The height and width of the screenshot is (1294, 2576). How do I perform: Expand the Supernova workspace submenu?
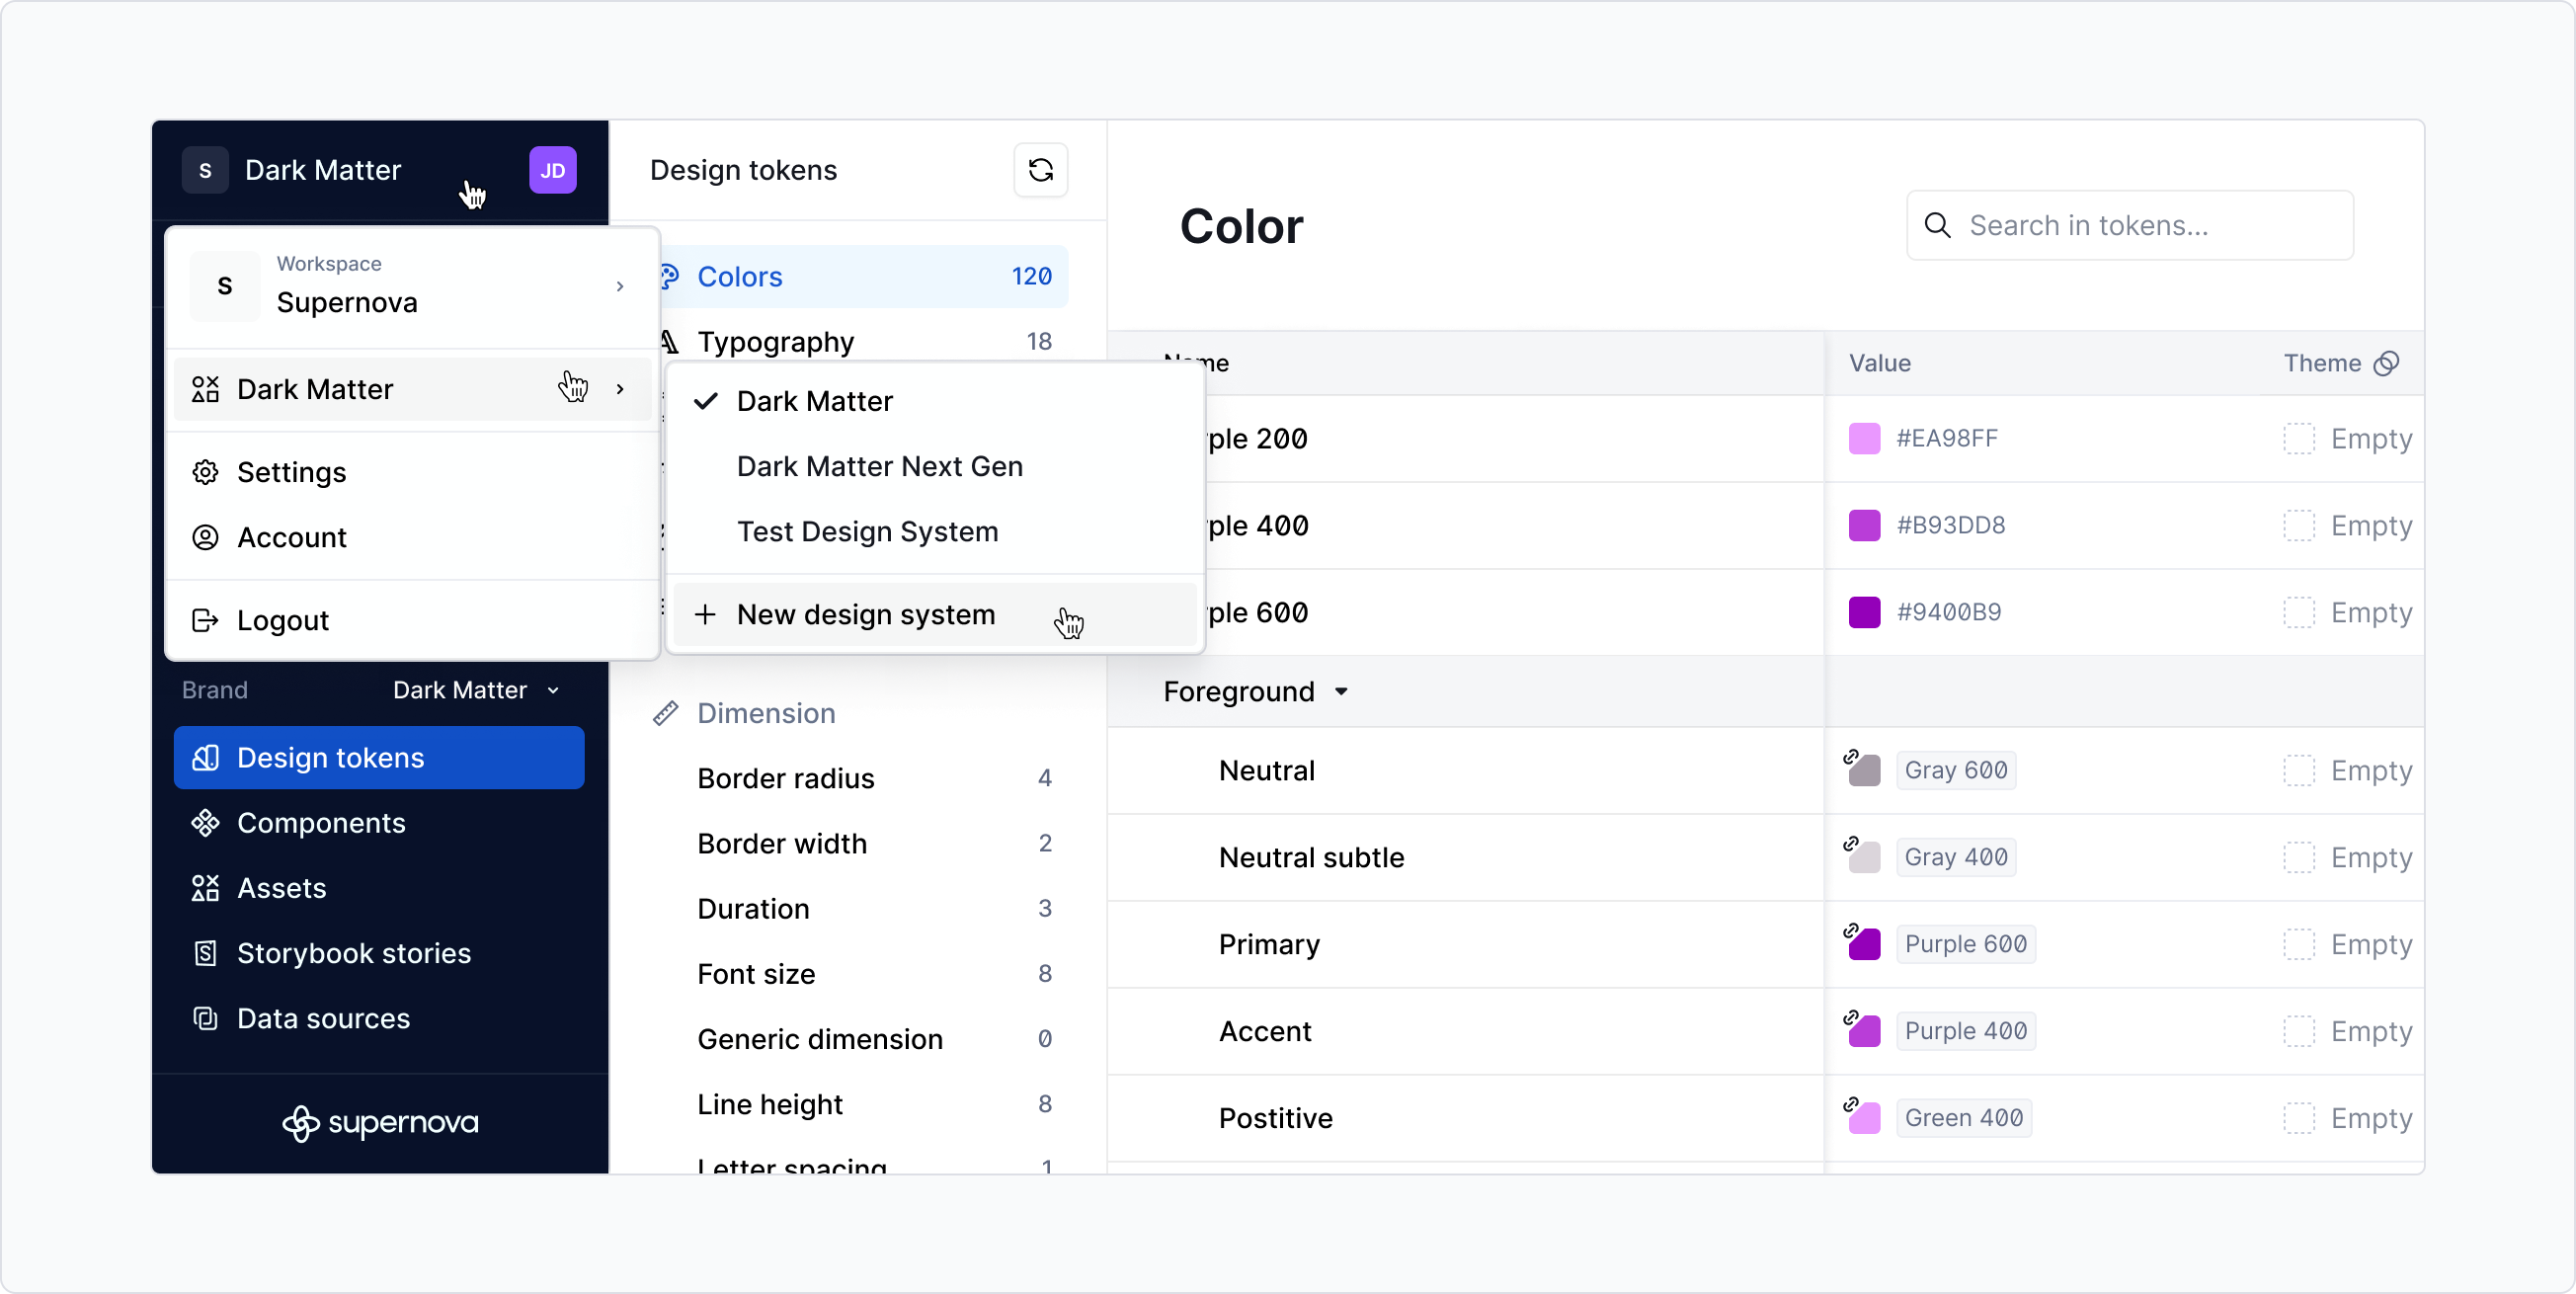coord(620,287)
